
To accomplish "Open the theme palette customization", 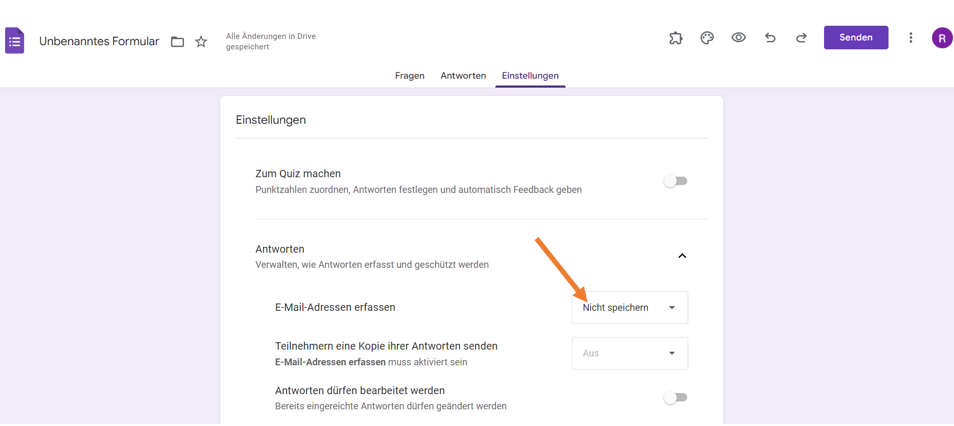I will click(x=707, y=38).
